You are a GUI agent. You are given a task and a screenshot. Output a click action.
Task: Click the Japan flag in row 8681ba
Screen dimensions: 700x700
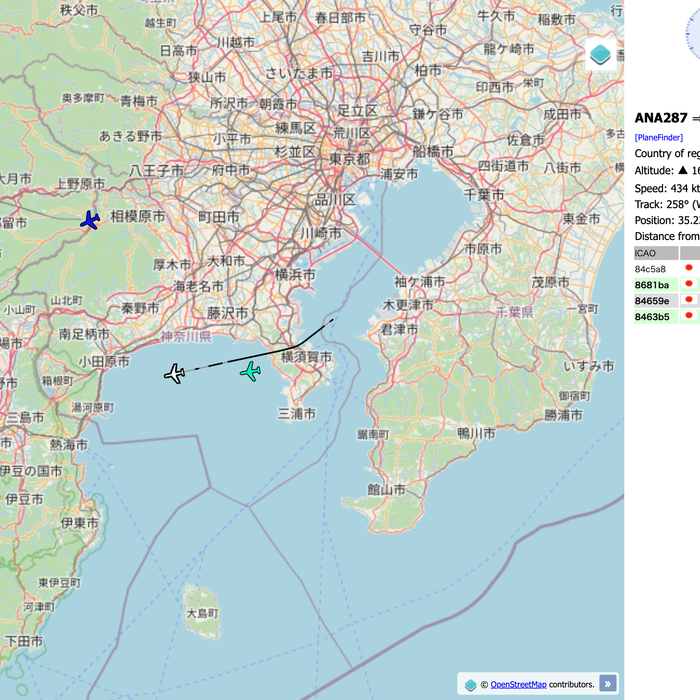click(688, 284)
